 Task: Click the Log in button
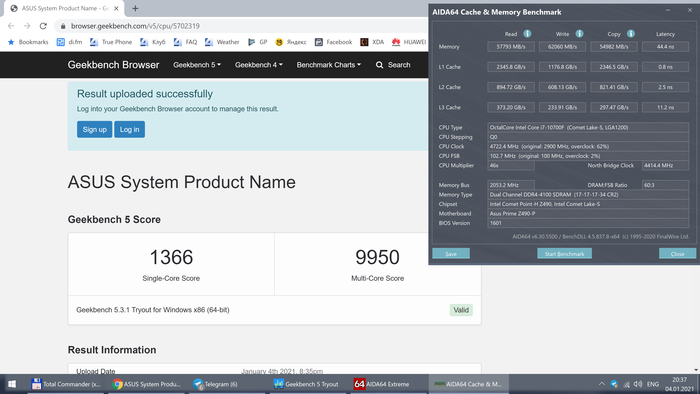tap(129, 129)
